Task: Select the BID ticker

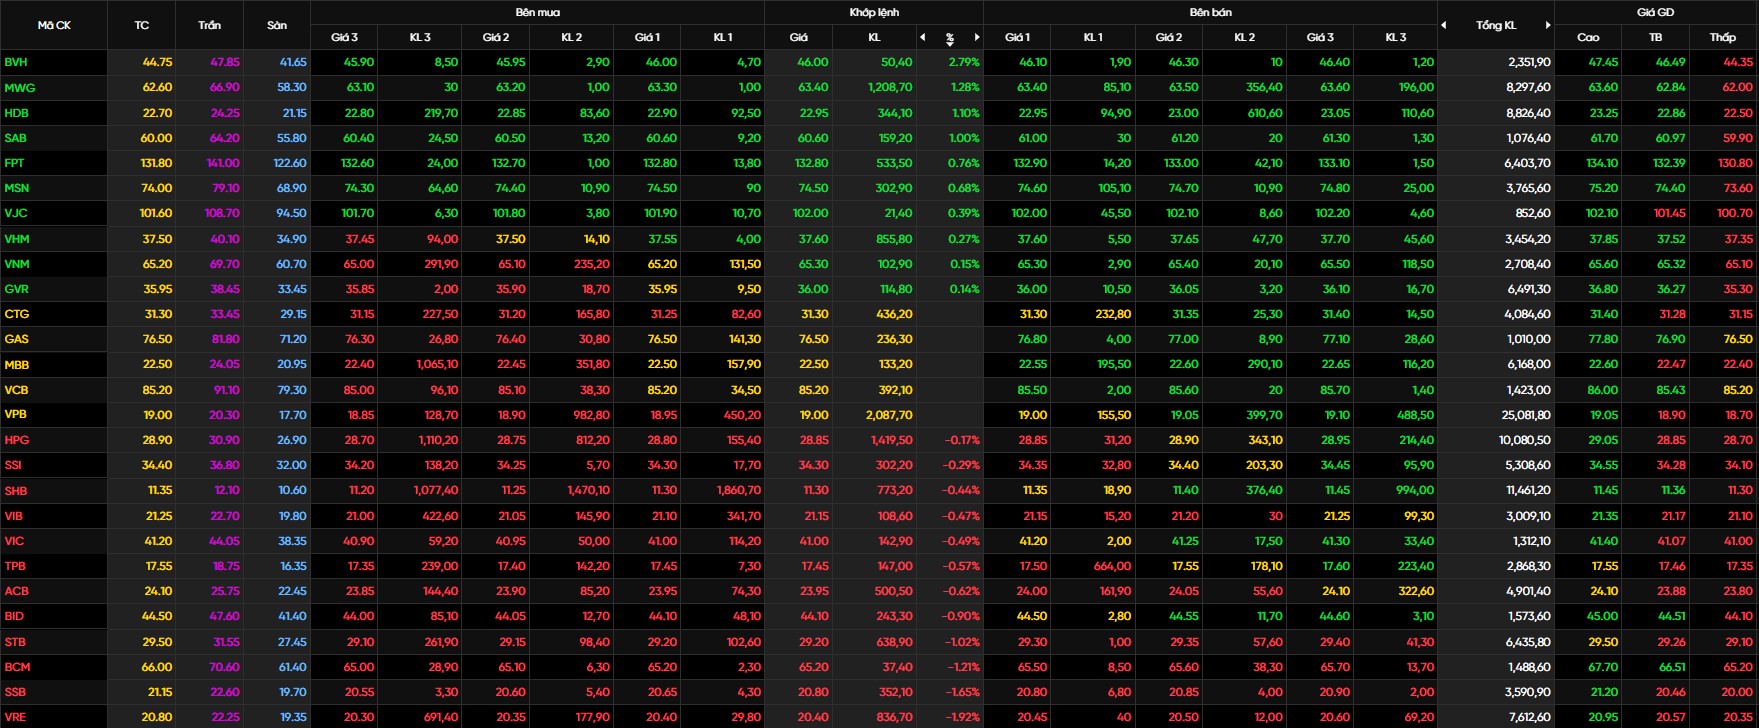Action: [x=14, y=616]
